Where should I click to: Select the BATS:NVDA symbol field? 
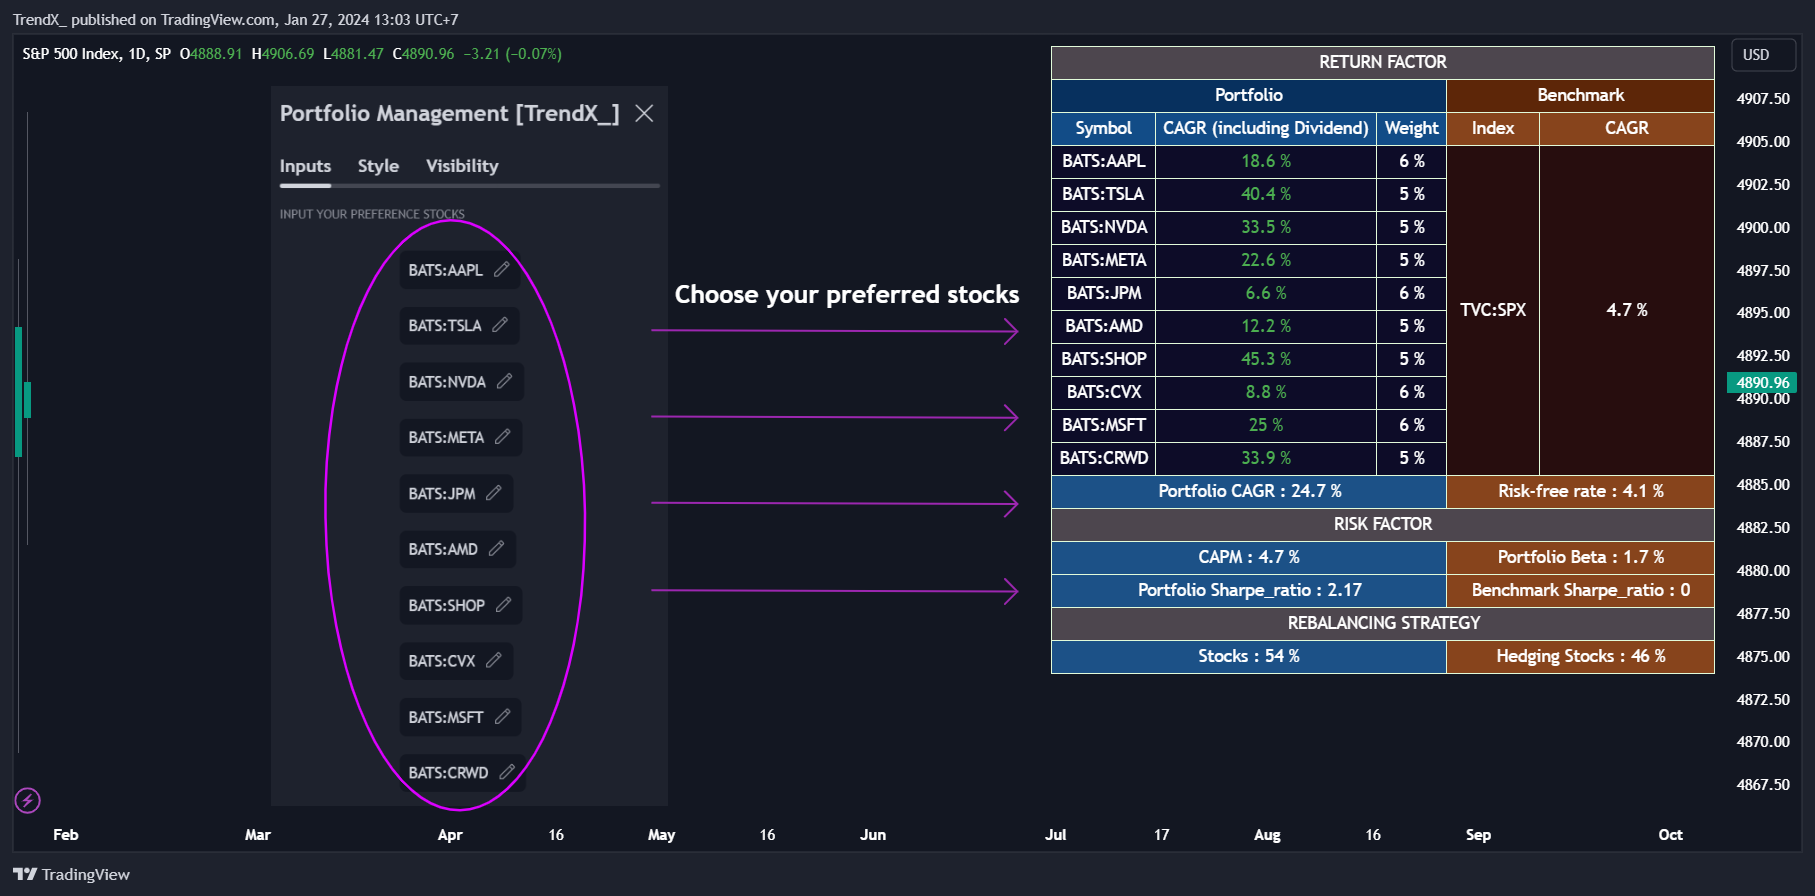click(461, 382)
